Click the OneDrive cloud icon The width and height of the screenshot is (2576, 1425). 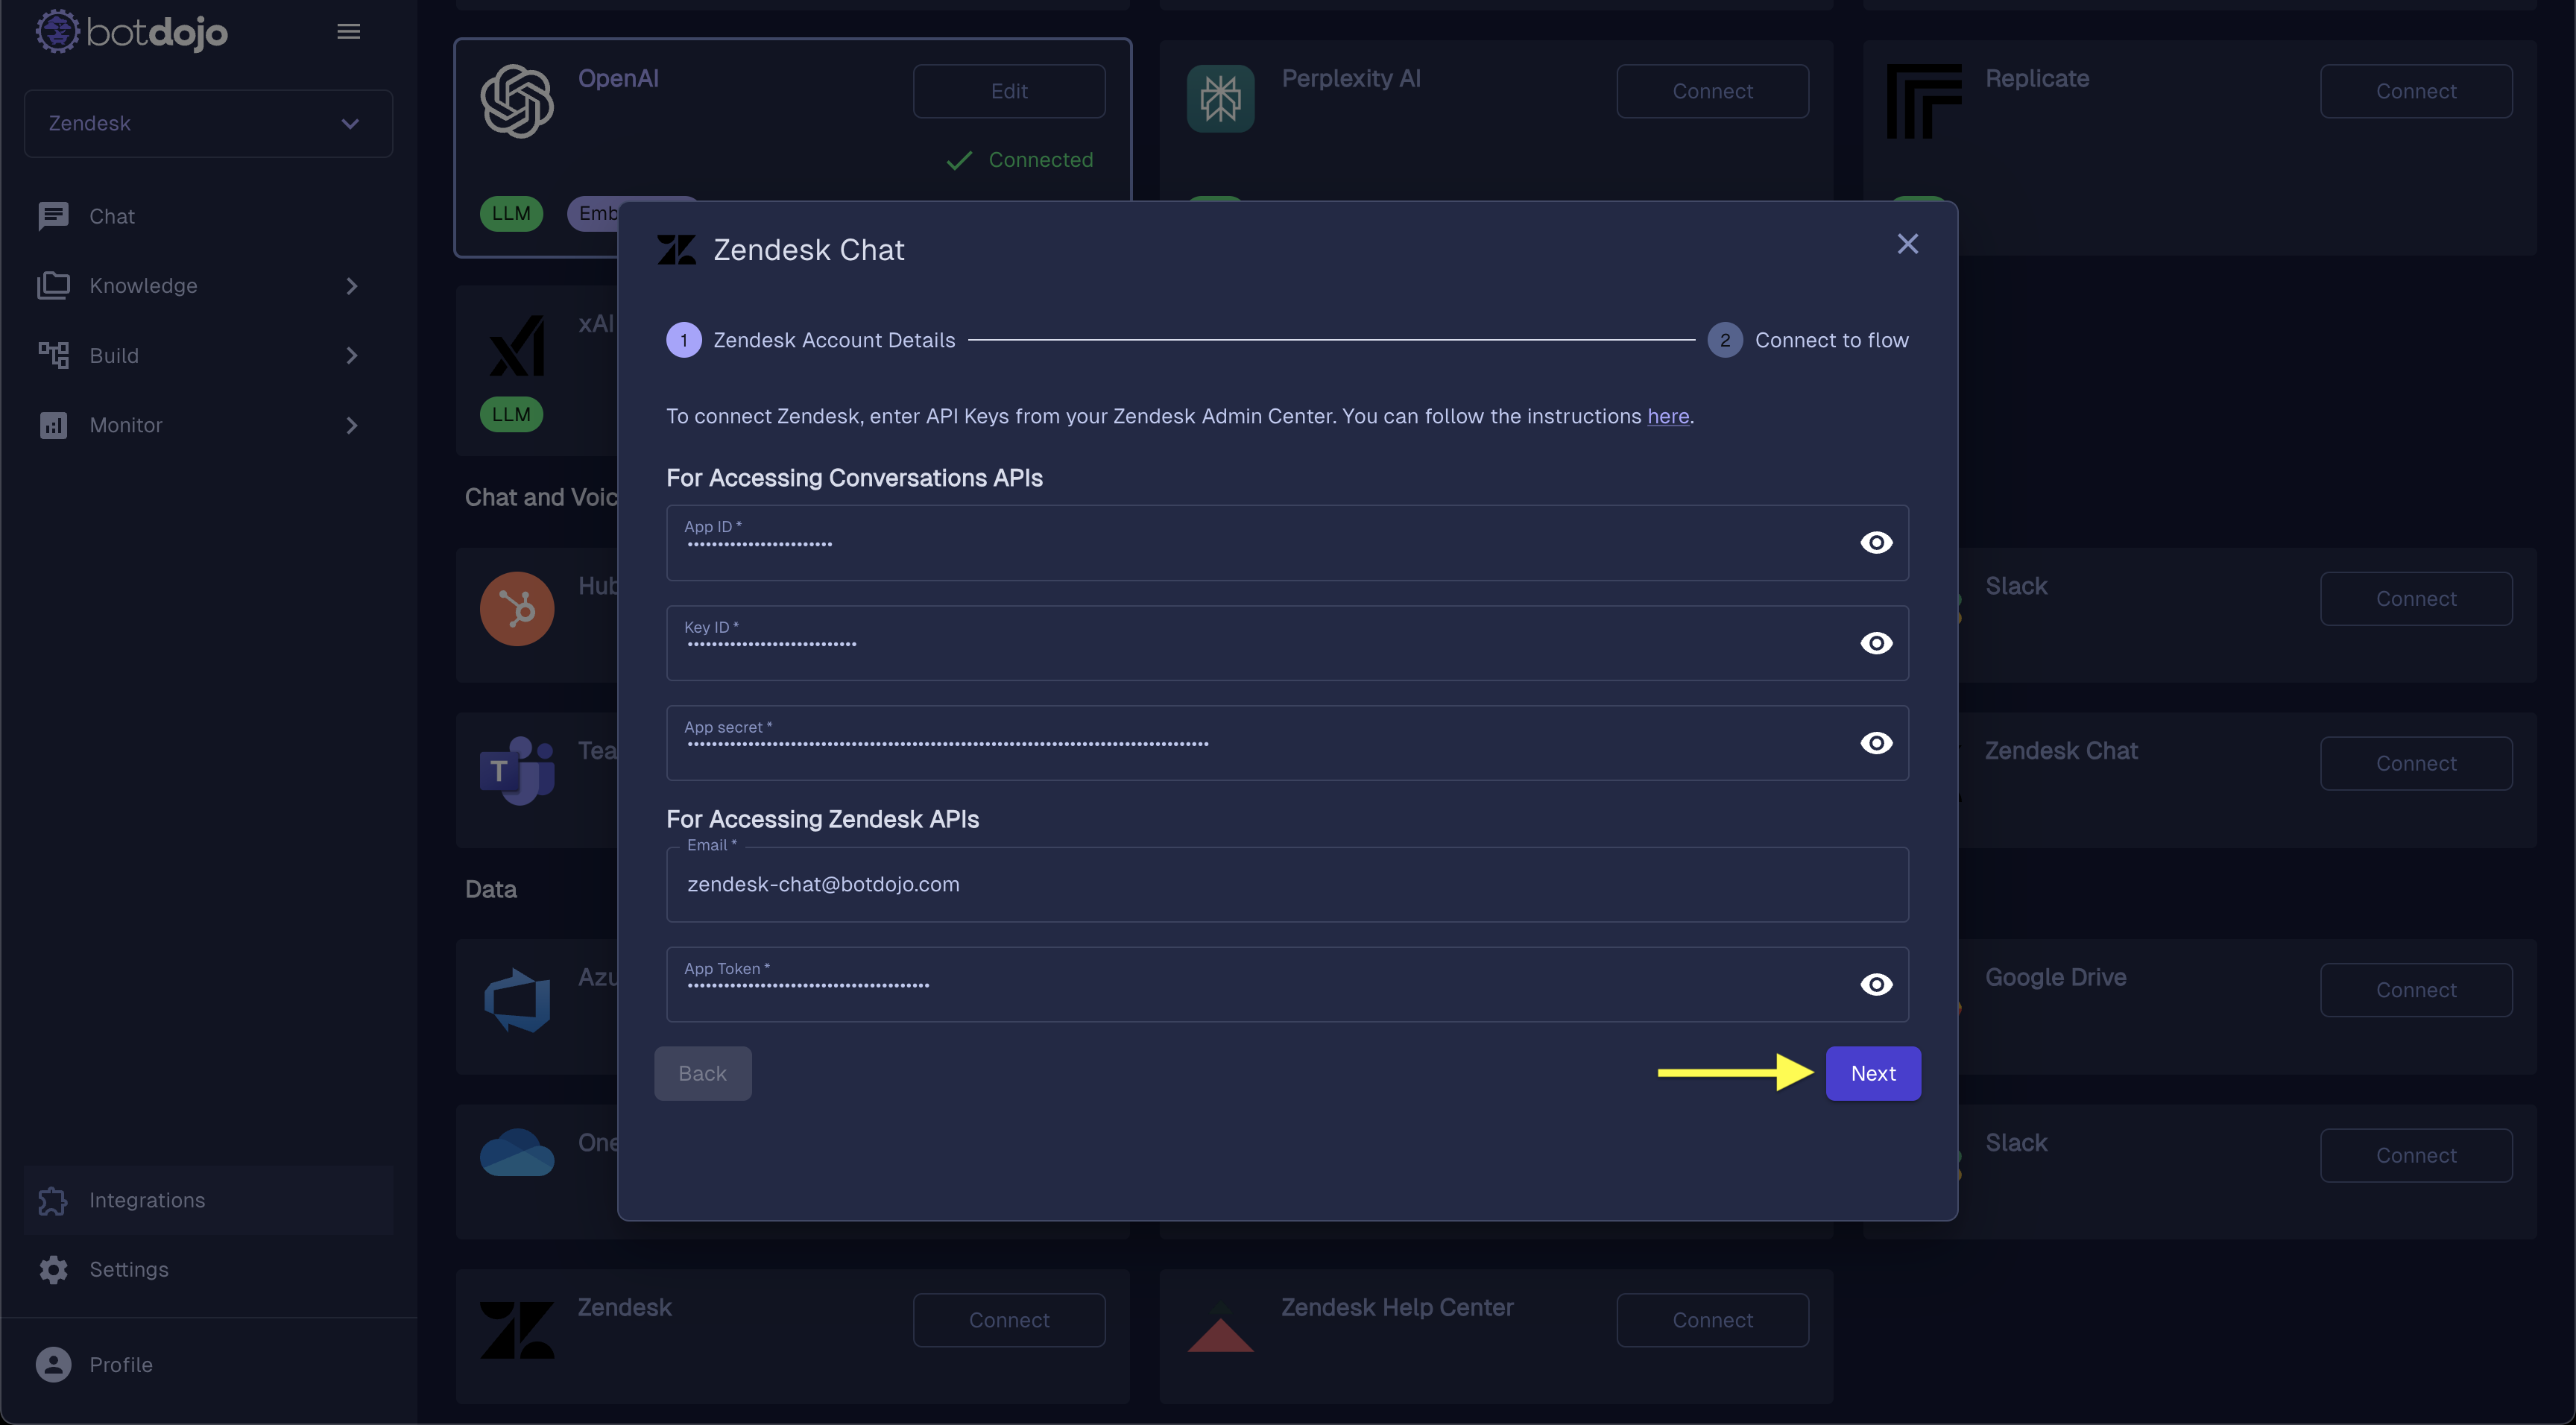click(517, 1153)
